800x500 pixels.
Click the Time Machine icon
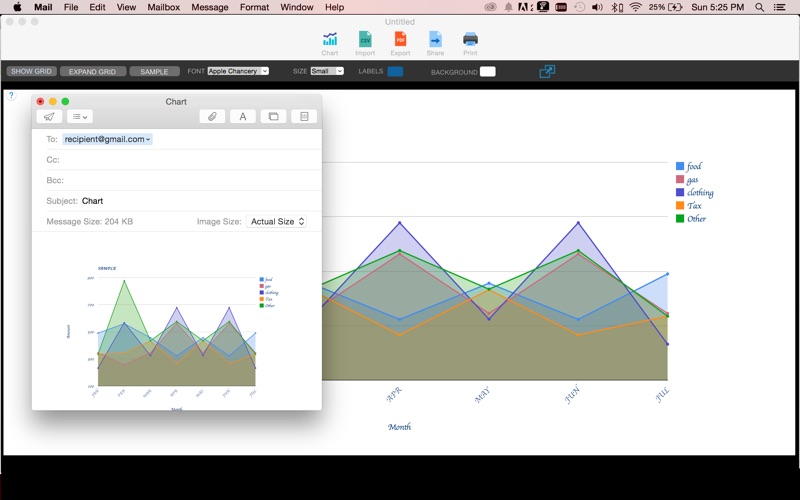580,7
